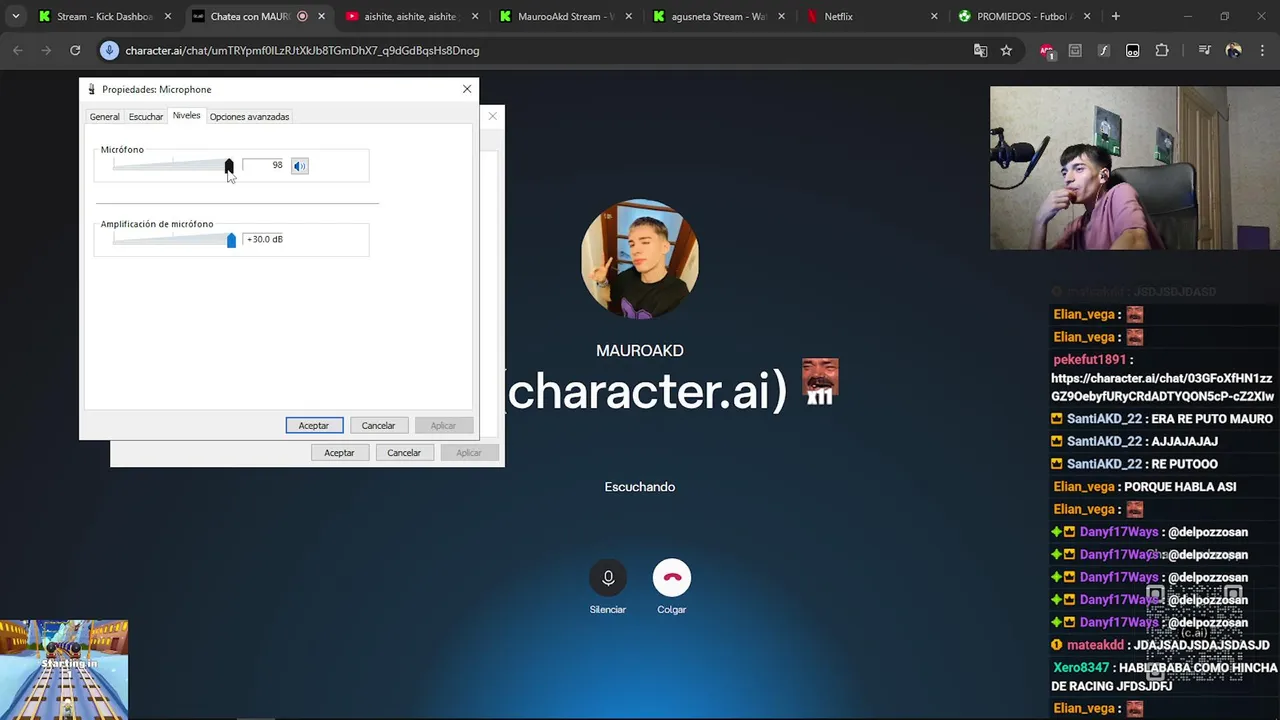
Task: Click Aceptar in the background Sound dialog
Action: pyautogui.click(x=339, y=453)
